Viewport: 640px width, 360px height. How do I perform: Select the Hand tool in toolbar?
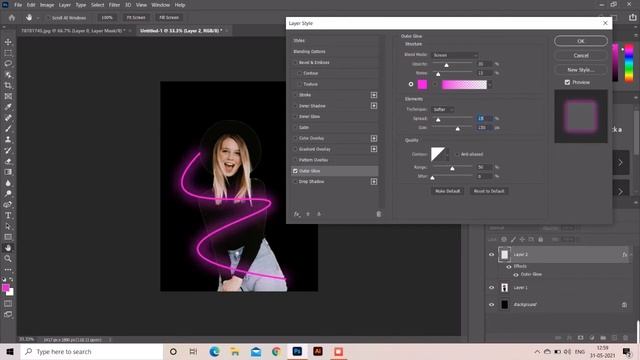coord(8,248)
